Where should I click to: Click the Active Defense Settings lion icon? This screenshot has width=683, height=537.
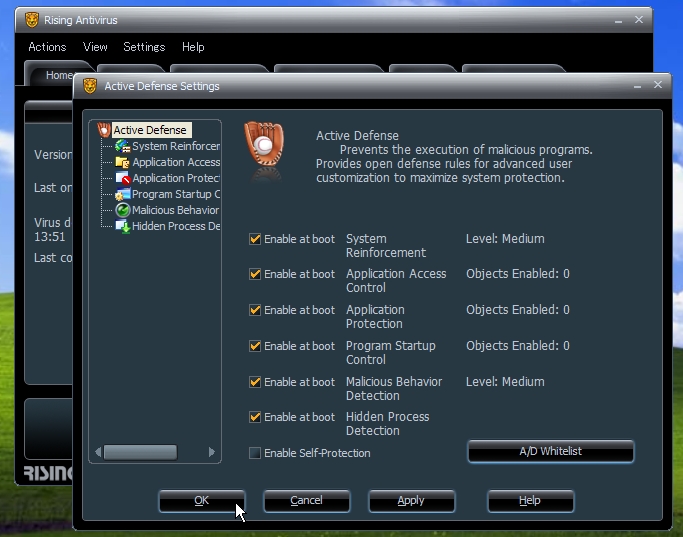tap(90, 86)
